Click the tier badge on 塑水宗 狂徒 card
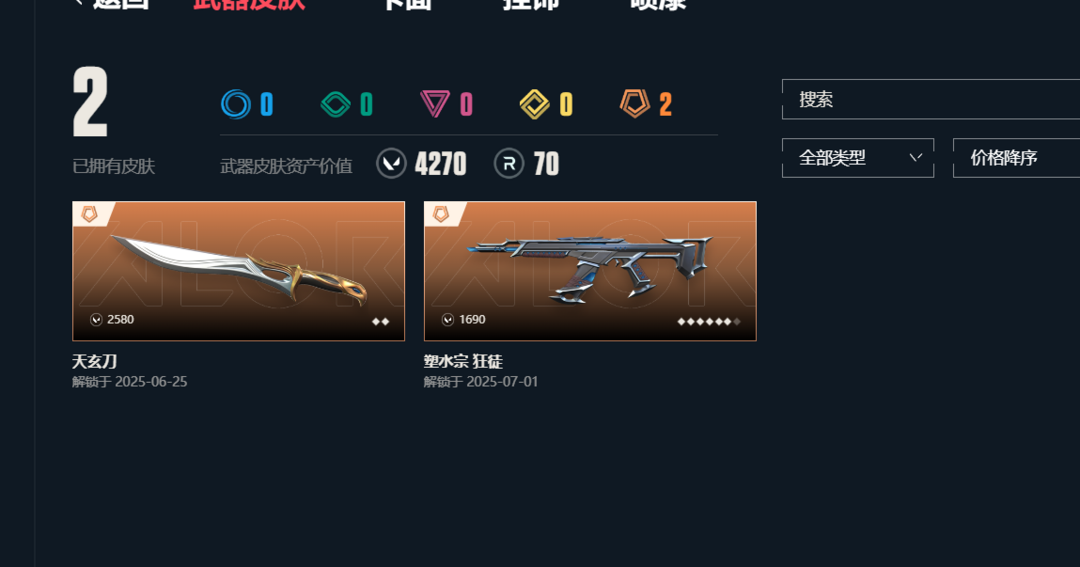 (441, 214)
